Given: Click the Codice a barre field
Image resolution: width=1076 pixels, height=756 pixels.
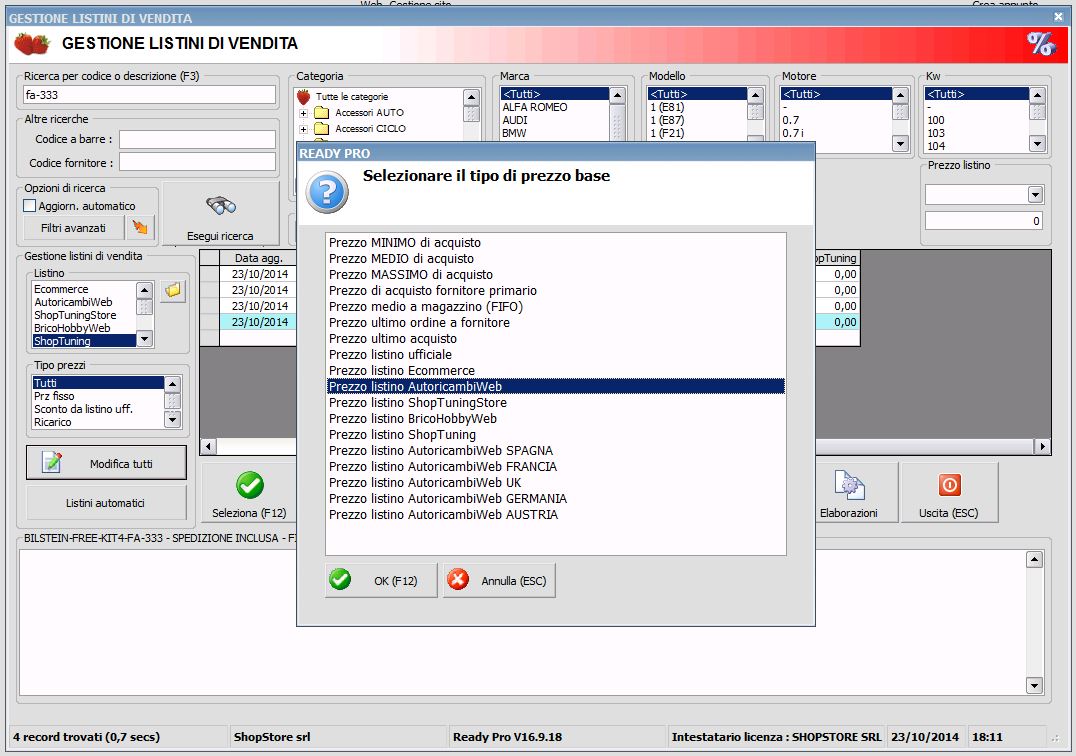Looking at the screenshot, I should (x=198, y=139).
